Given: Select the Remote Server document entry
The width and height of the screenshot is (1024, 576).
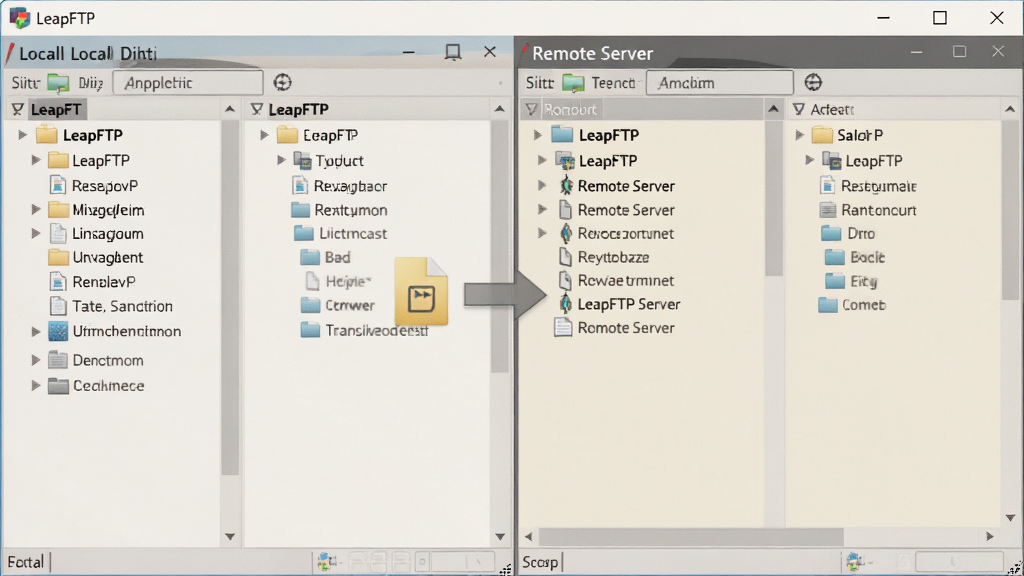Looking at the screenshot, I should coord(617,210).
